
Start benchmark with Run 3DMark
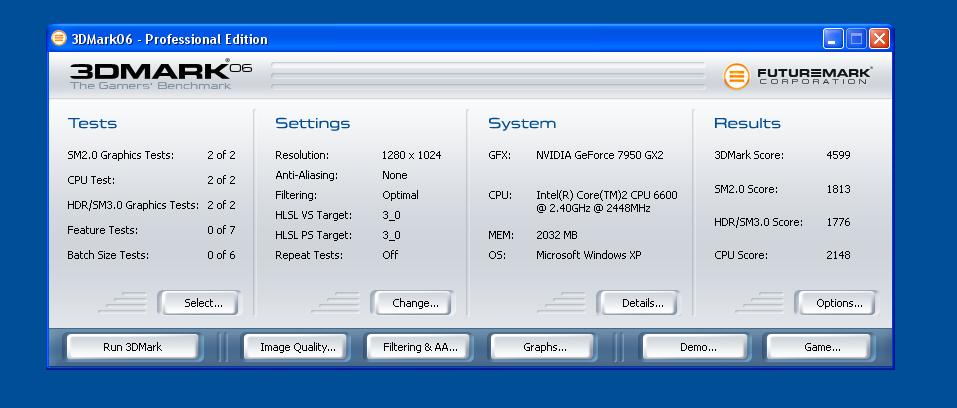[x=132, y=347]
